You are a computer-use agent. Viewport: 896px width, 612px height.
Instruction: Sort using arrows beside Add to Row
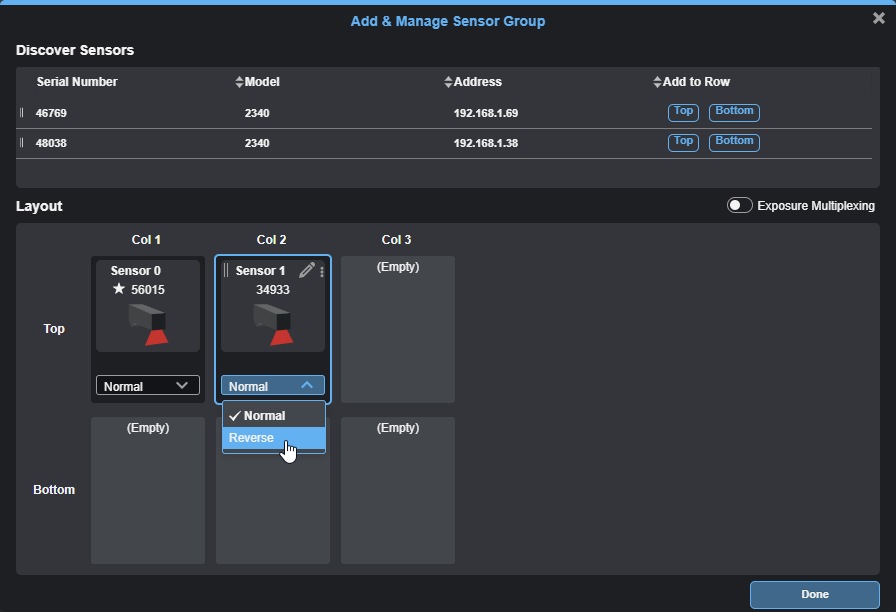click(657, 82)
